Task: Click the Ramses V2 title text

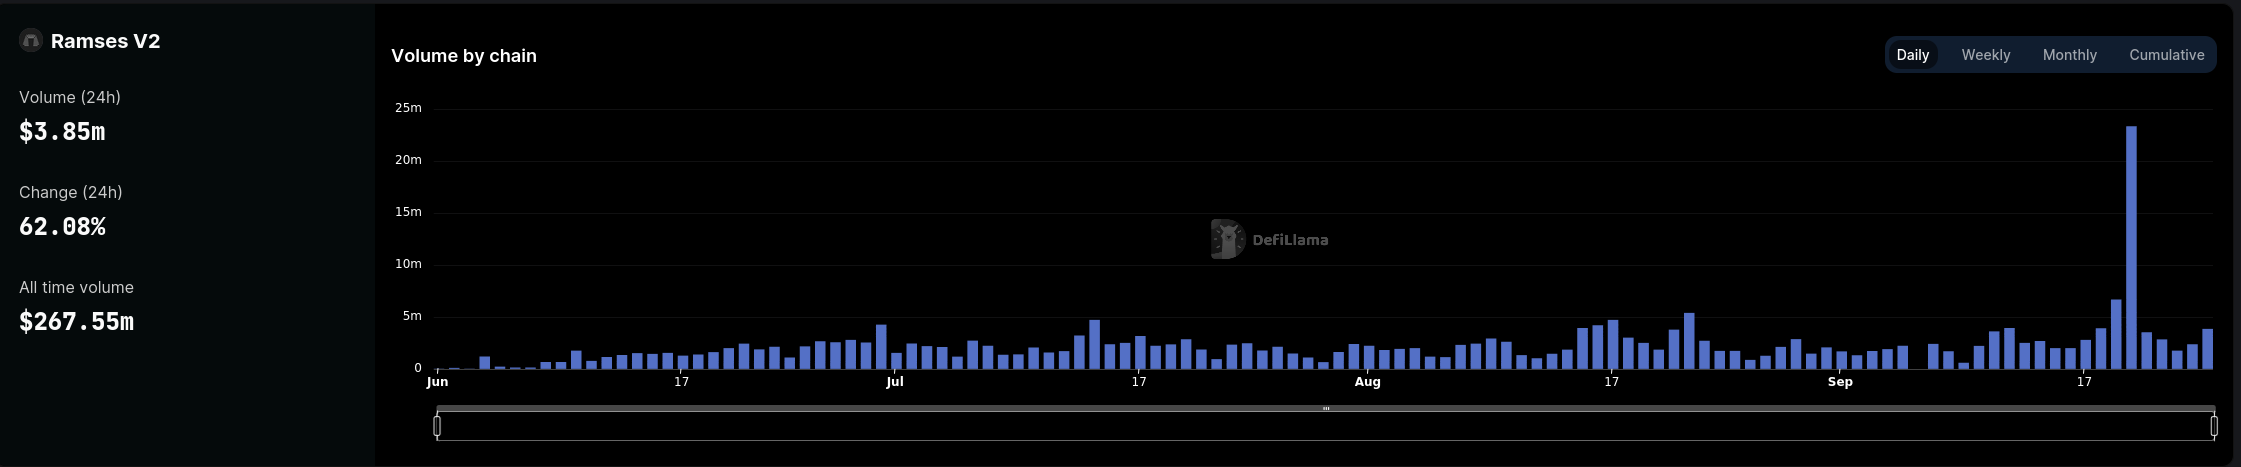Action: pos(105,41)
